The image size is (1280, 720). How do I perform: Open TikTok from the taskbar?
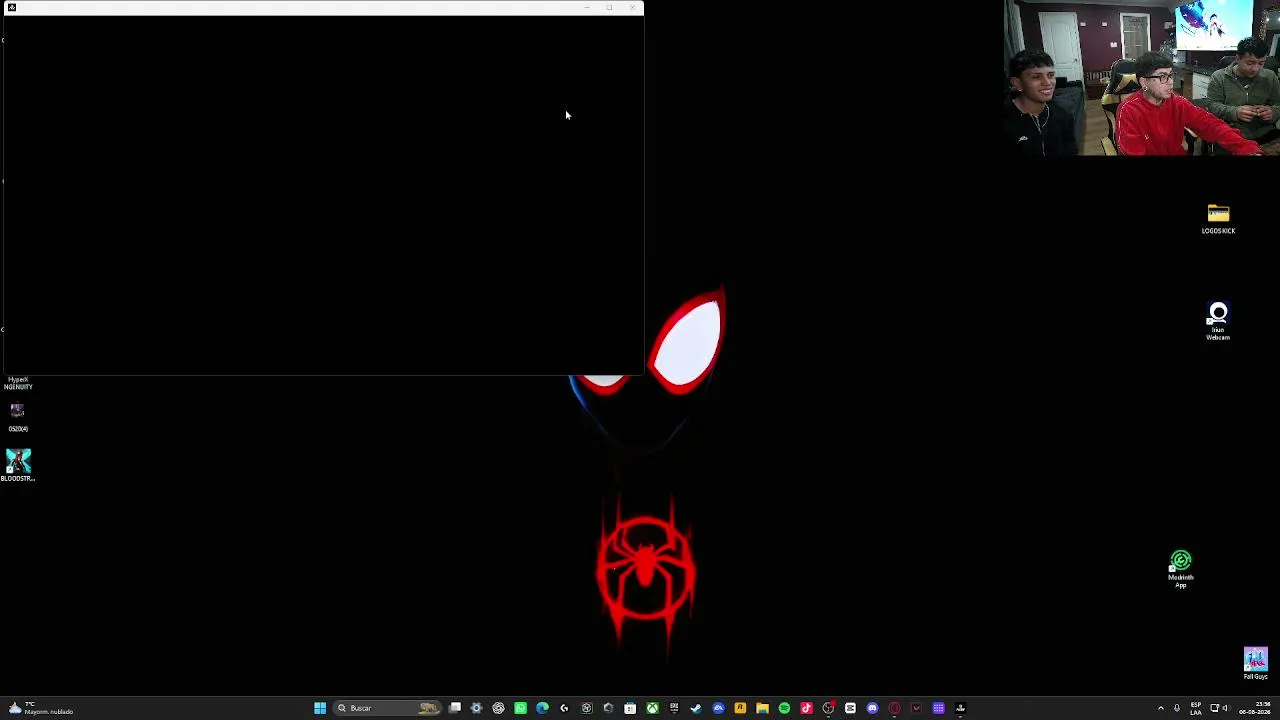pyautogui.click(x=806, y=708)
